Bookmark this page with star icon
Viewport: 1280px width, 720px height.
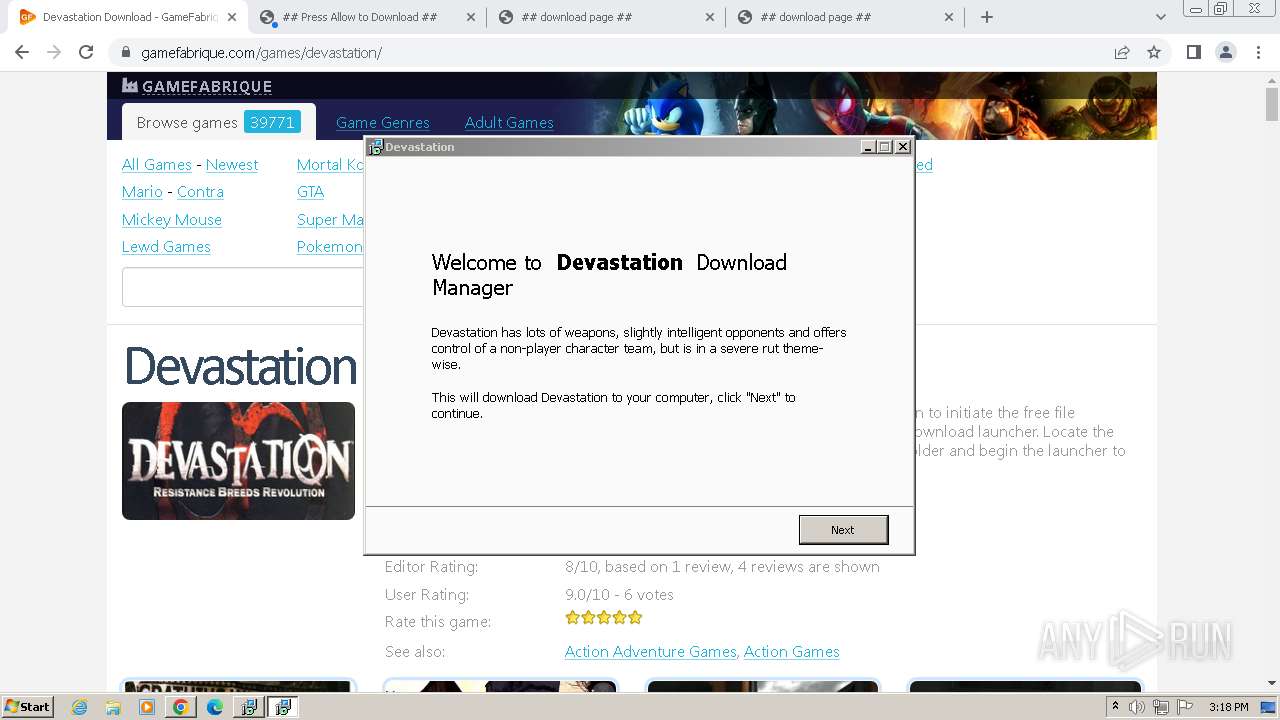tap(1154, 53)
